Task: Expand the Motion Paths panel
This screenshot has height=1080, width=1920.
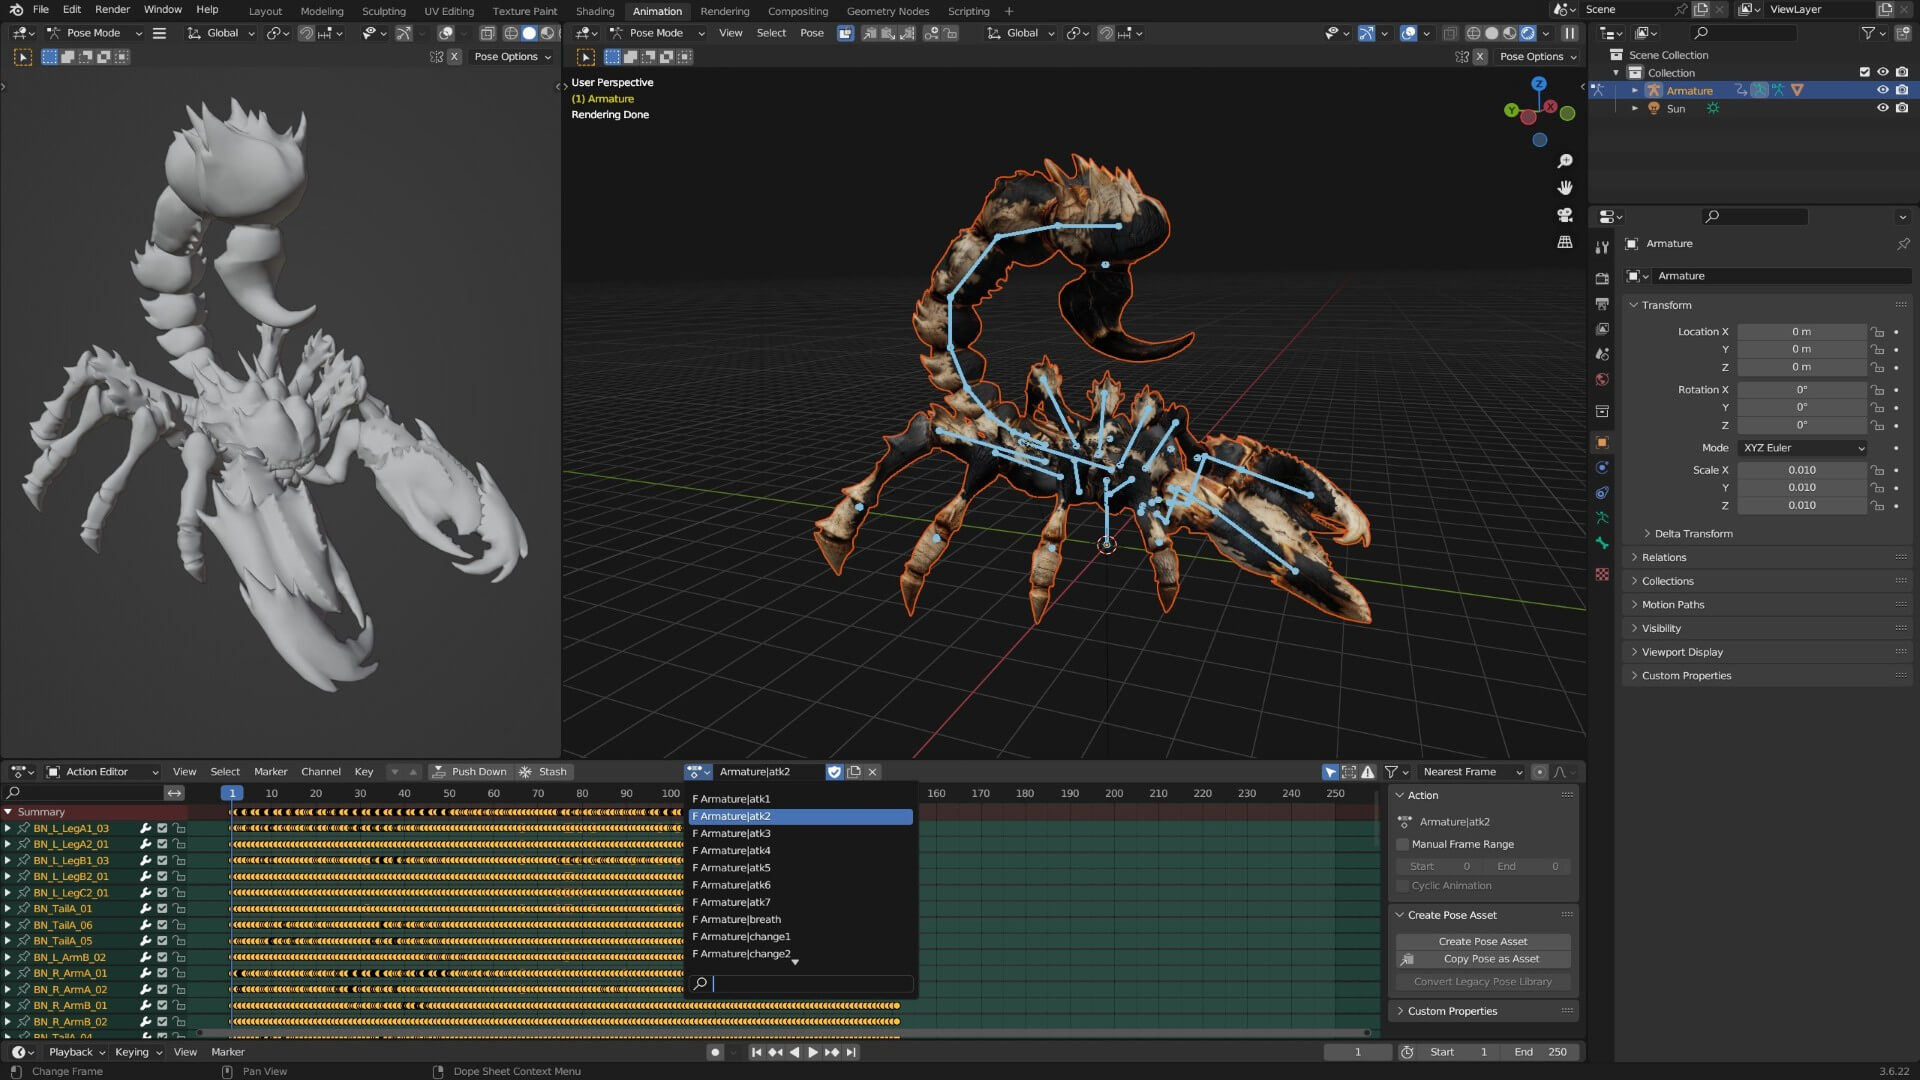Action: [x=1672, y=605]
